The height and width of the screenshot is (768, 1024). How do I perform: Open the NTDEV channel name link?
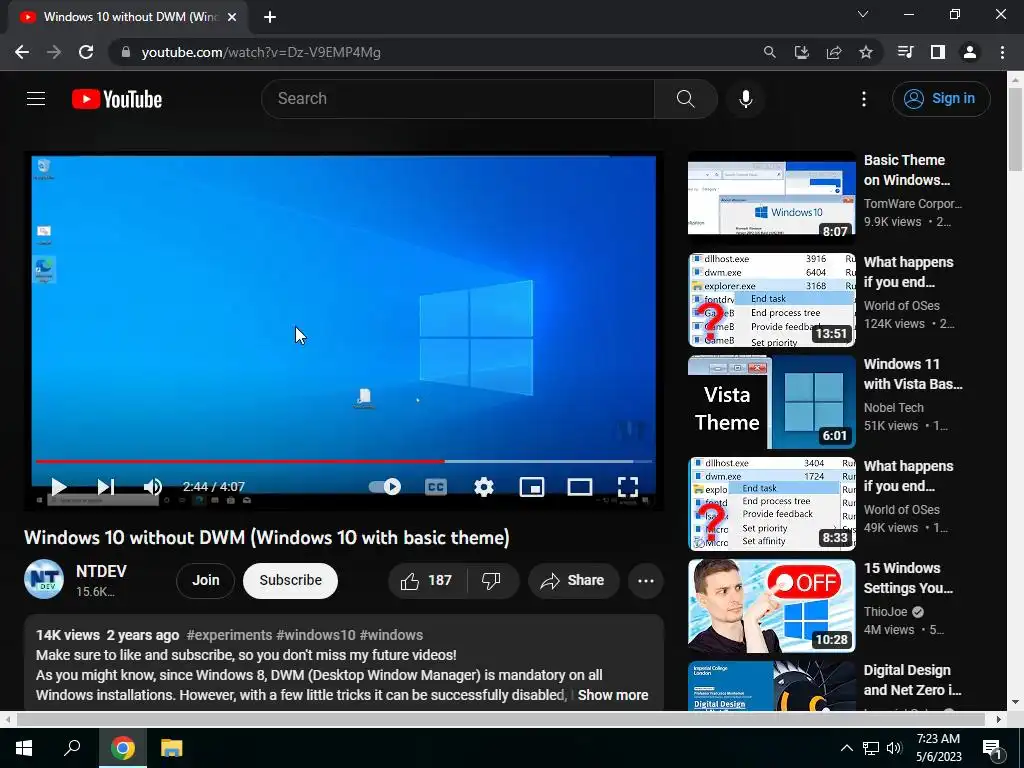(101, 571)
